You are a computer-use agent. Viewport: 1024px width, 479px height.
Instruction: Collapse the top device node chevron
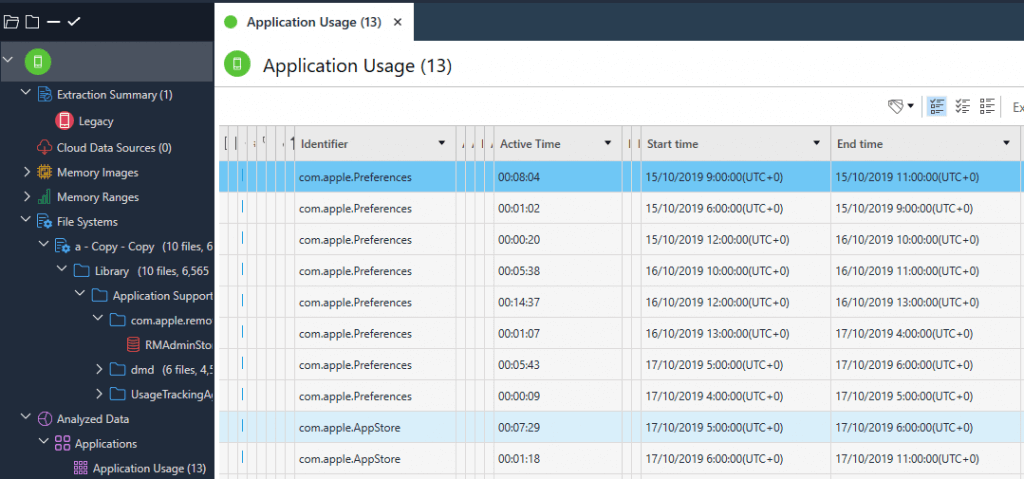pos(8,59)
